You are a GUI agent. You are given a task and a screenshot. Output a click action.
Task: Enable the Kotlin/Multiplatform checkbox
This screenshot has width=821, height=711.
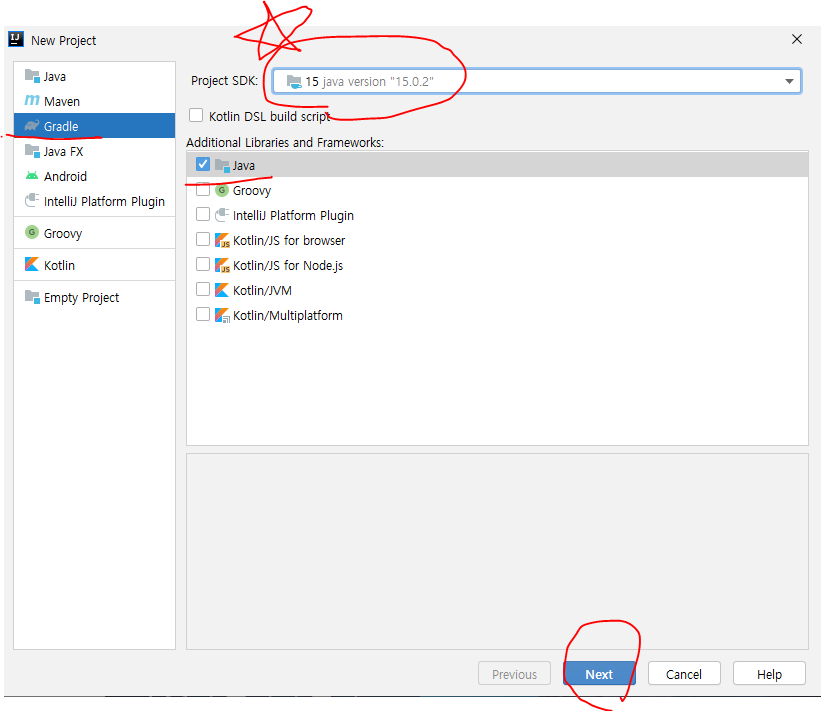[x=203, y=314]
